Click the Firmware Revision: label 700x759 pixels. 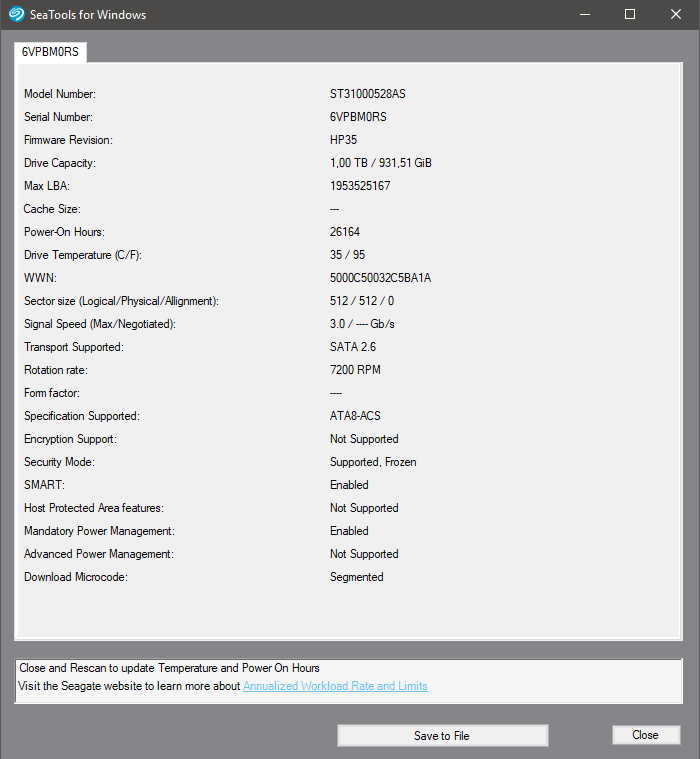[68, 140]
